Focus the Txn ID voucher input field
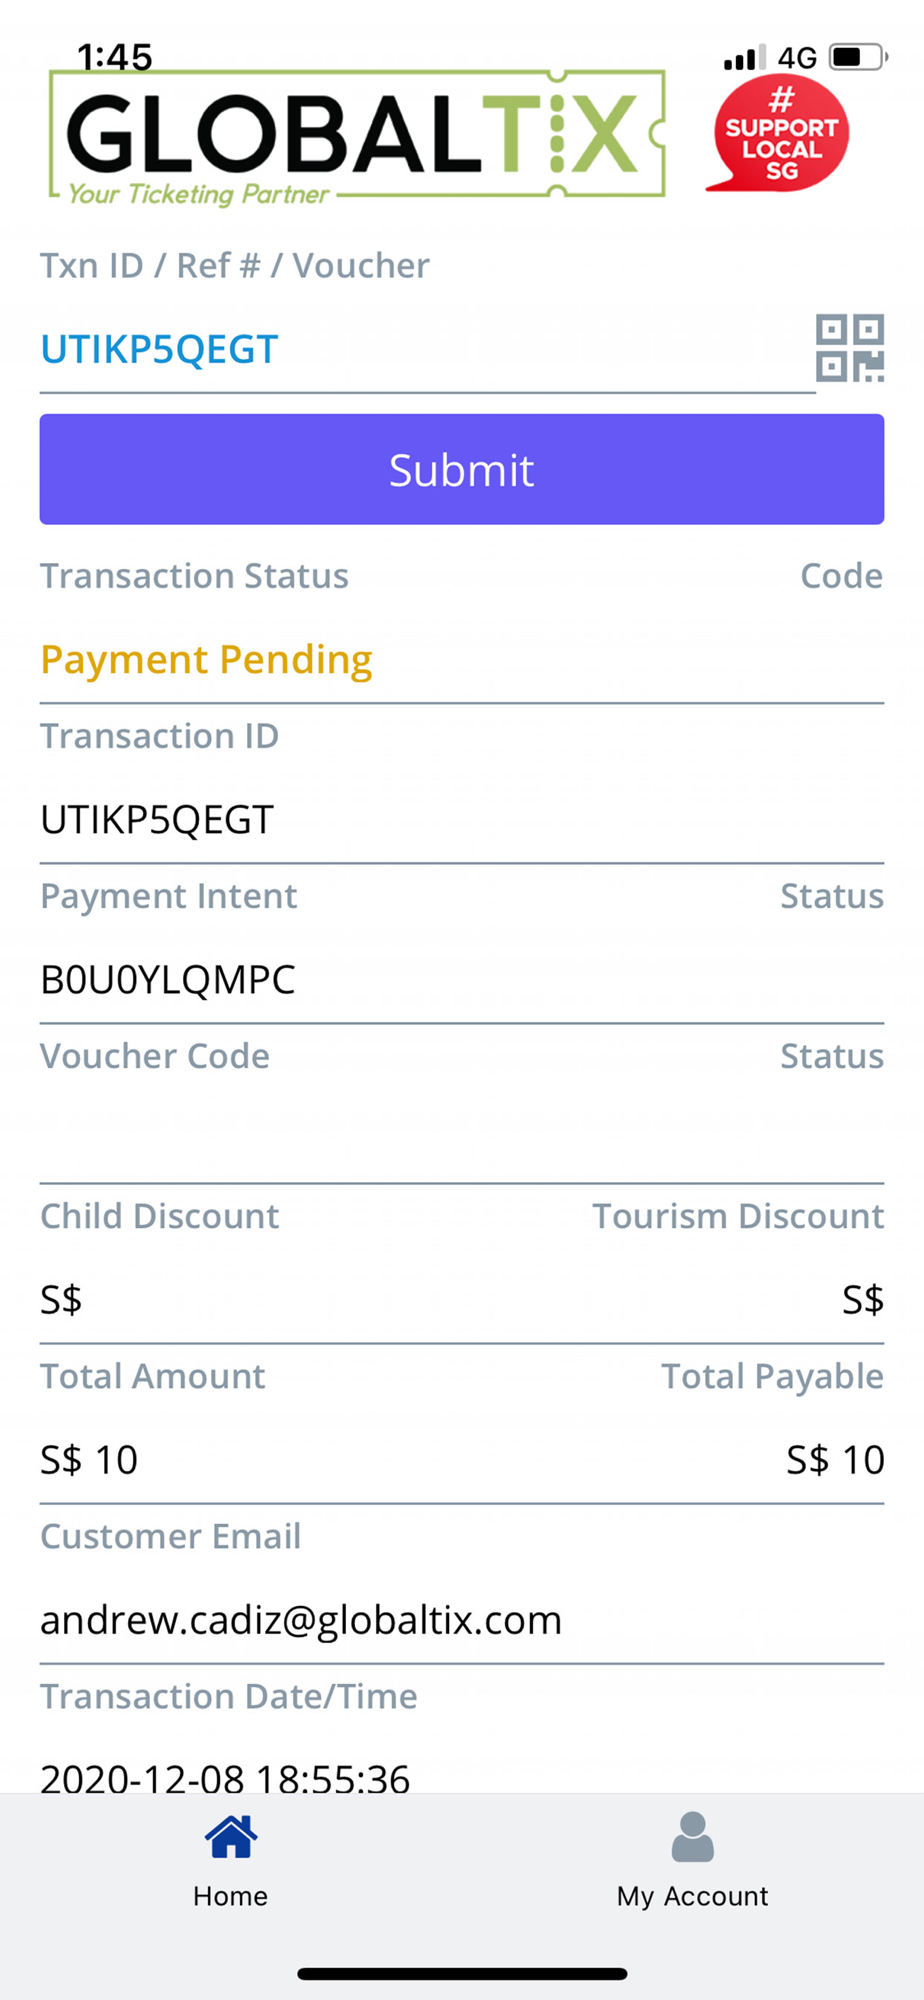Viewport: 924px width, 2000px height. [x=427, y=350]
